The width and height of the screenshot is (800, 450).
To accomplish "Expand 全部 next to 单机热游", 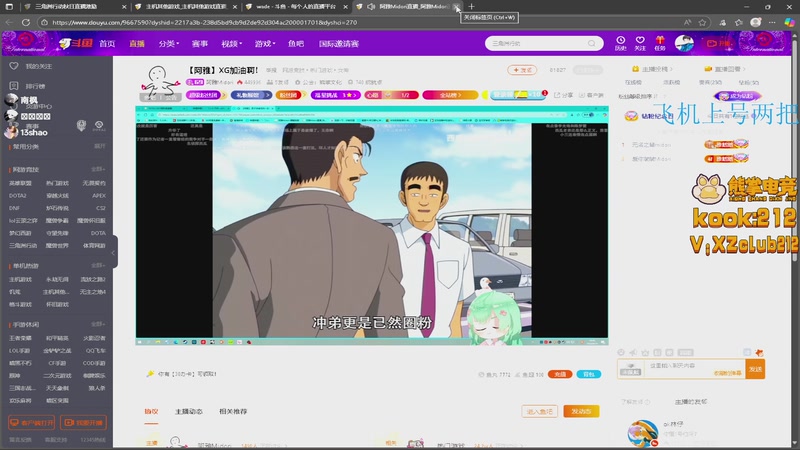I will (x=98, y=265).
